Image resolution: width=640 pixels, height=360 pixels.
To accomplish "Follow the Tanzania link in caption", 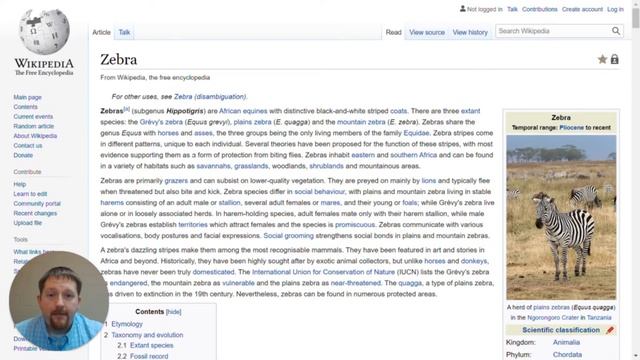I will 599,318.
